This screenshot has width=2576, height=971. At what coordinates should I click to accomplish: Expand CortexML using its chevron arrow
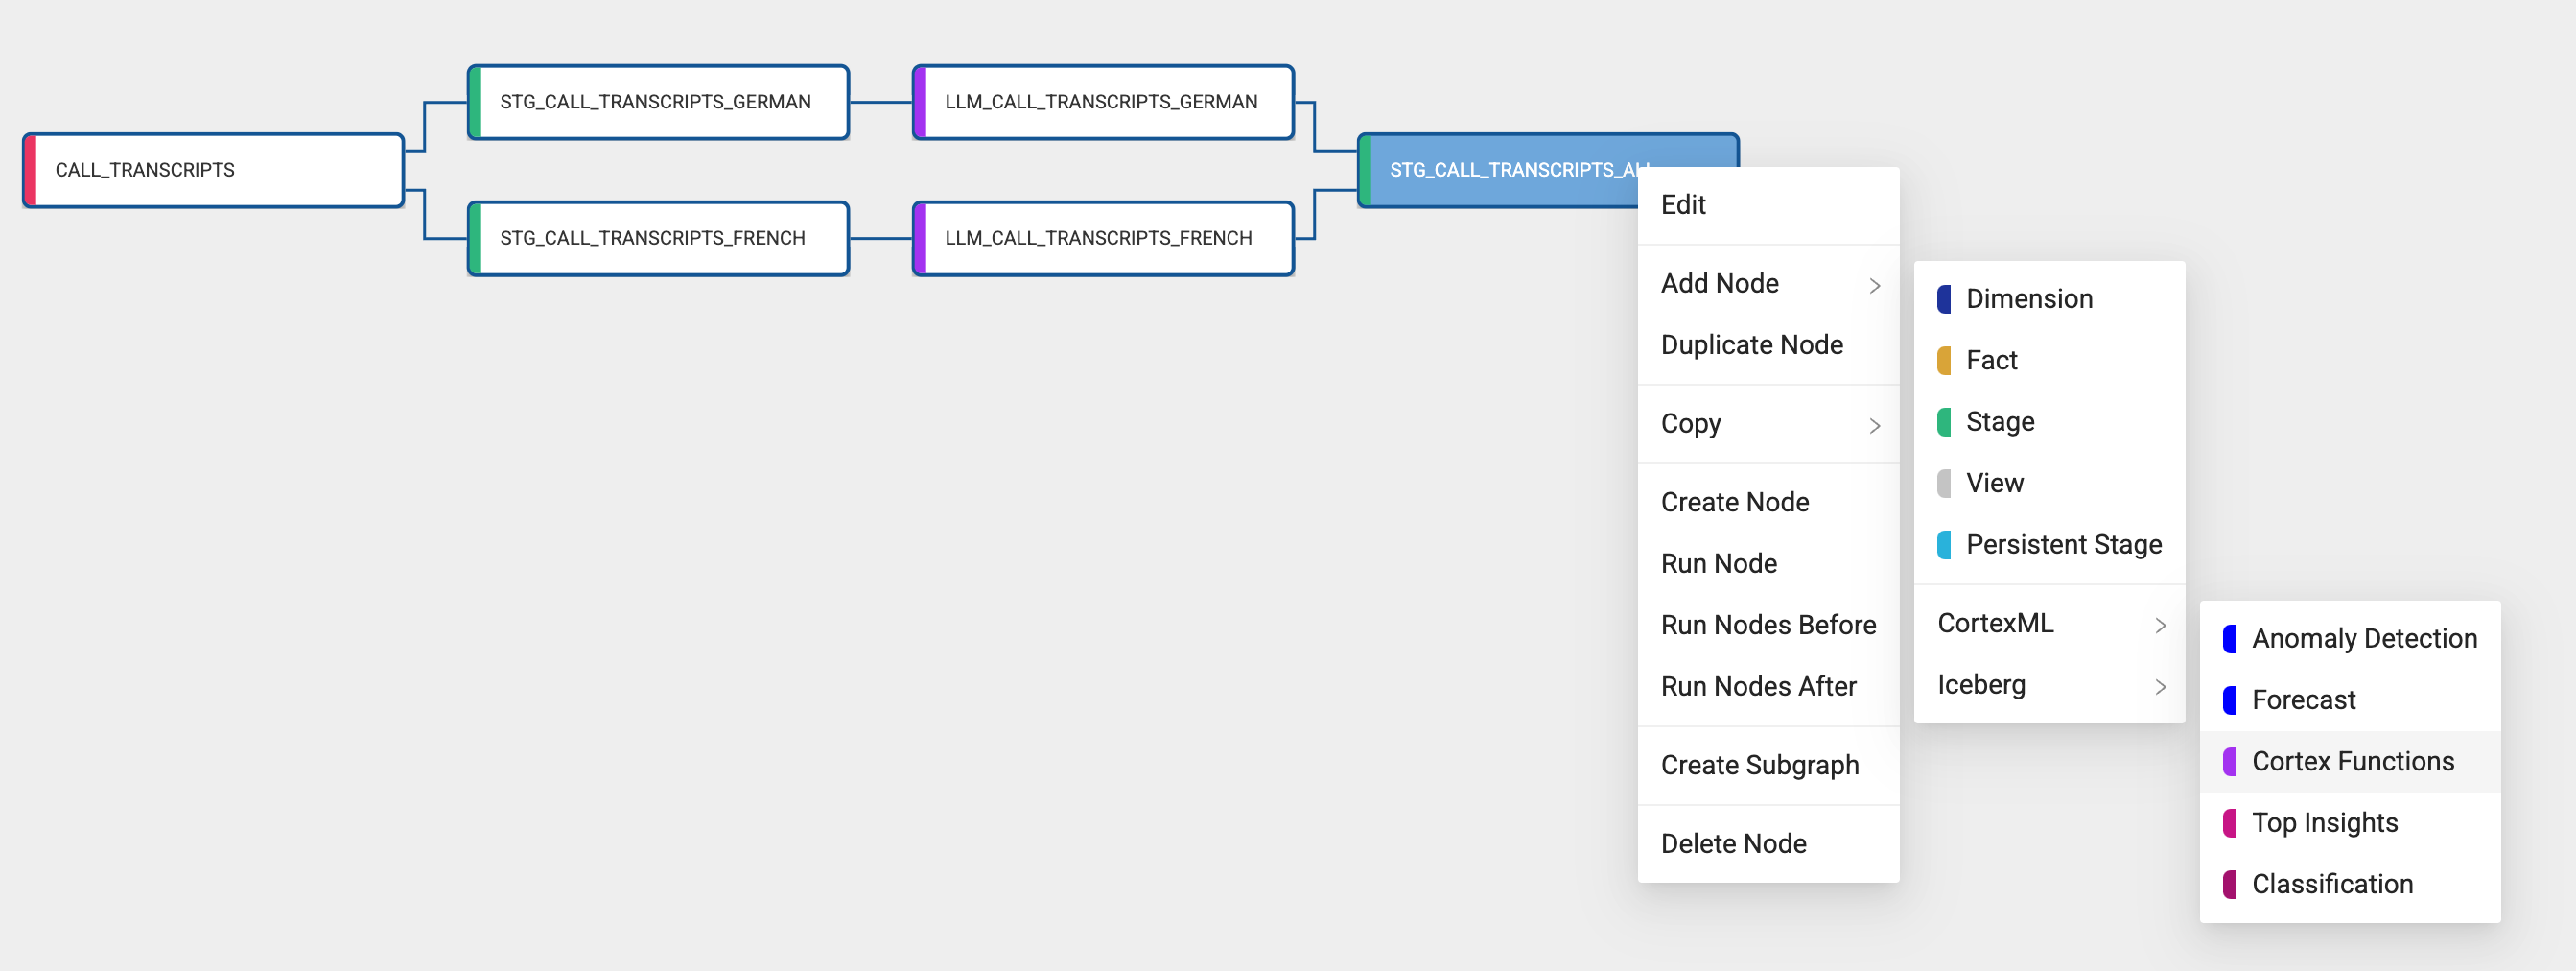[x=2161, y=626]
